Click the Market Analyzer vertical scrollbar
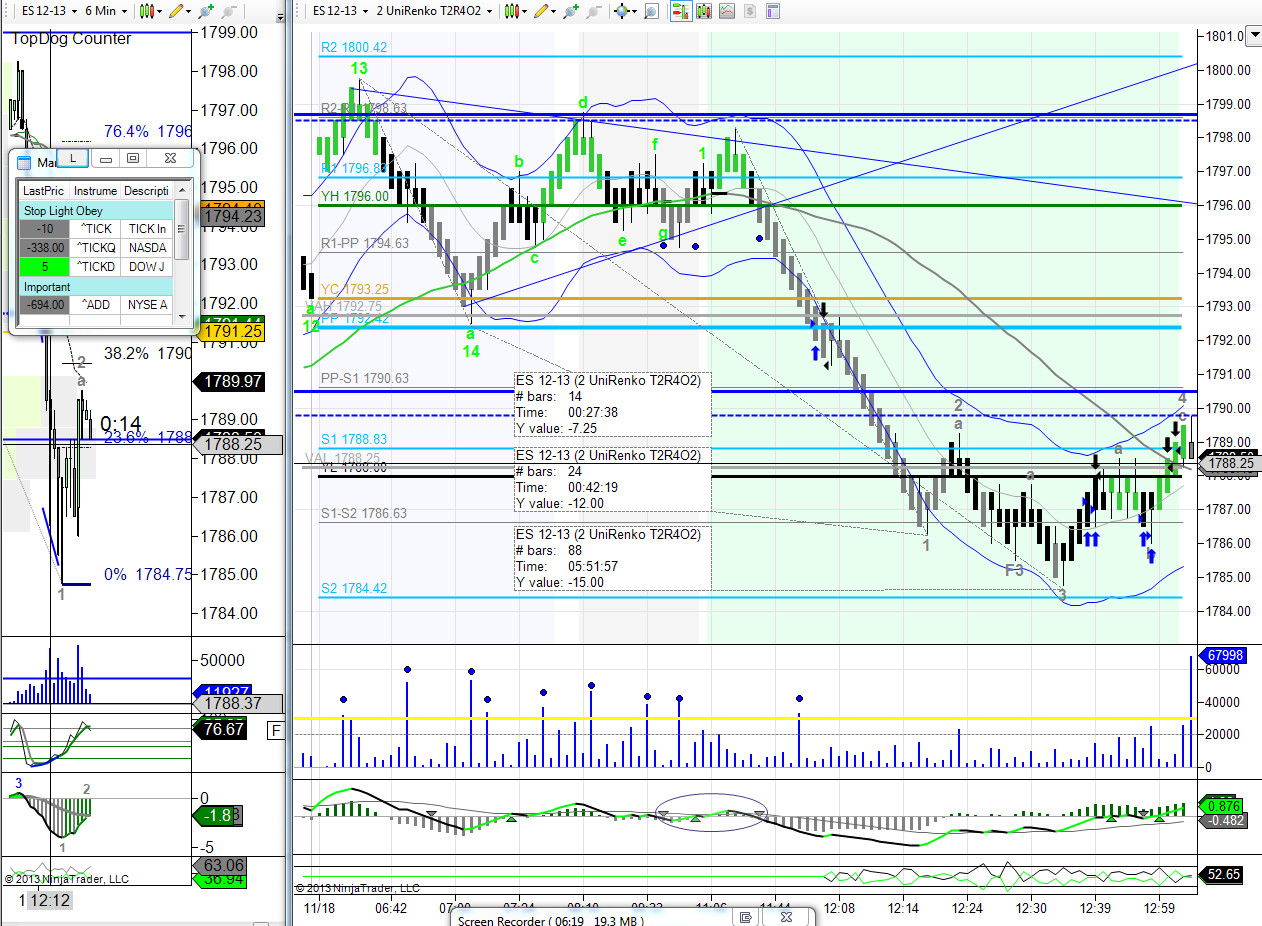This screenshot has height=926, width=1262. tap(182, 252)
